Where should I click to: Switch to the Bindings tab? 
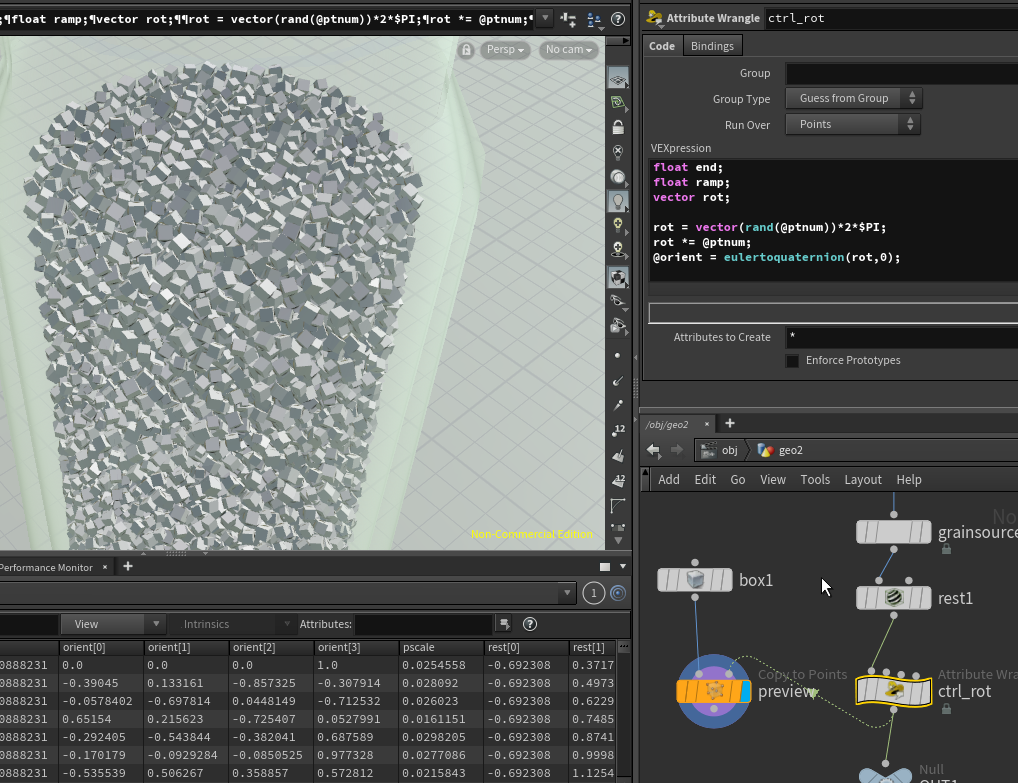click(x=712, y=46)
